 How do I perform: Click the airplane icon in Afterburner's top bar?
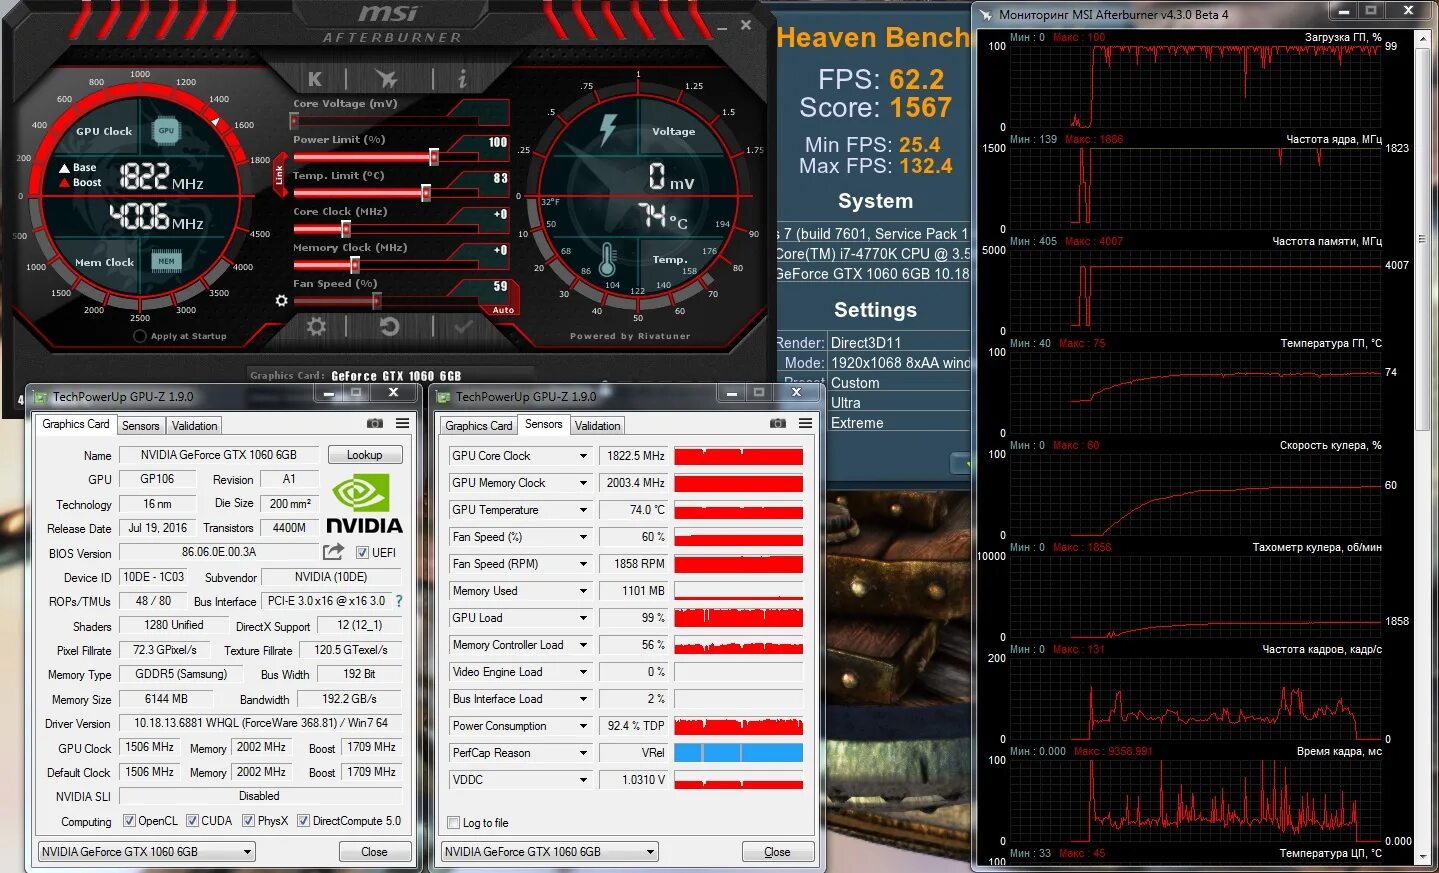[x=387, y=78]
